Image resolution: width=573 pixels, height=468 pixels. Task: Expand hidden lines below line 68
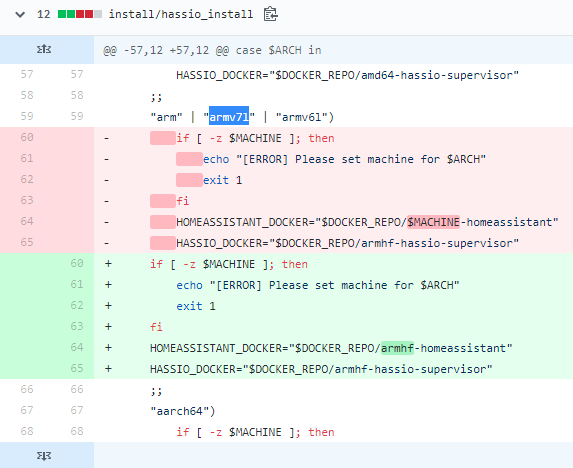[x=44, y=456]
